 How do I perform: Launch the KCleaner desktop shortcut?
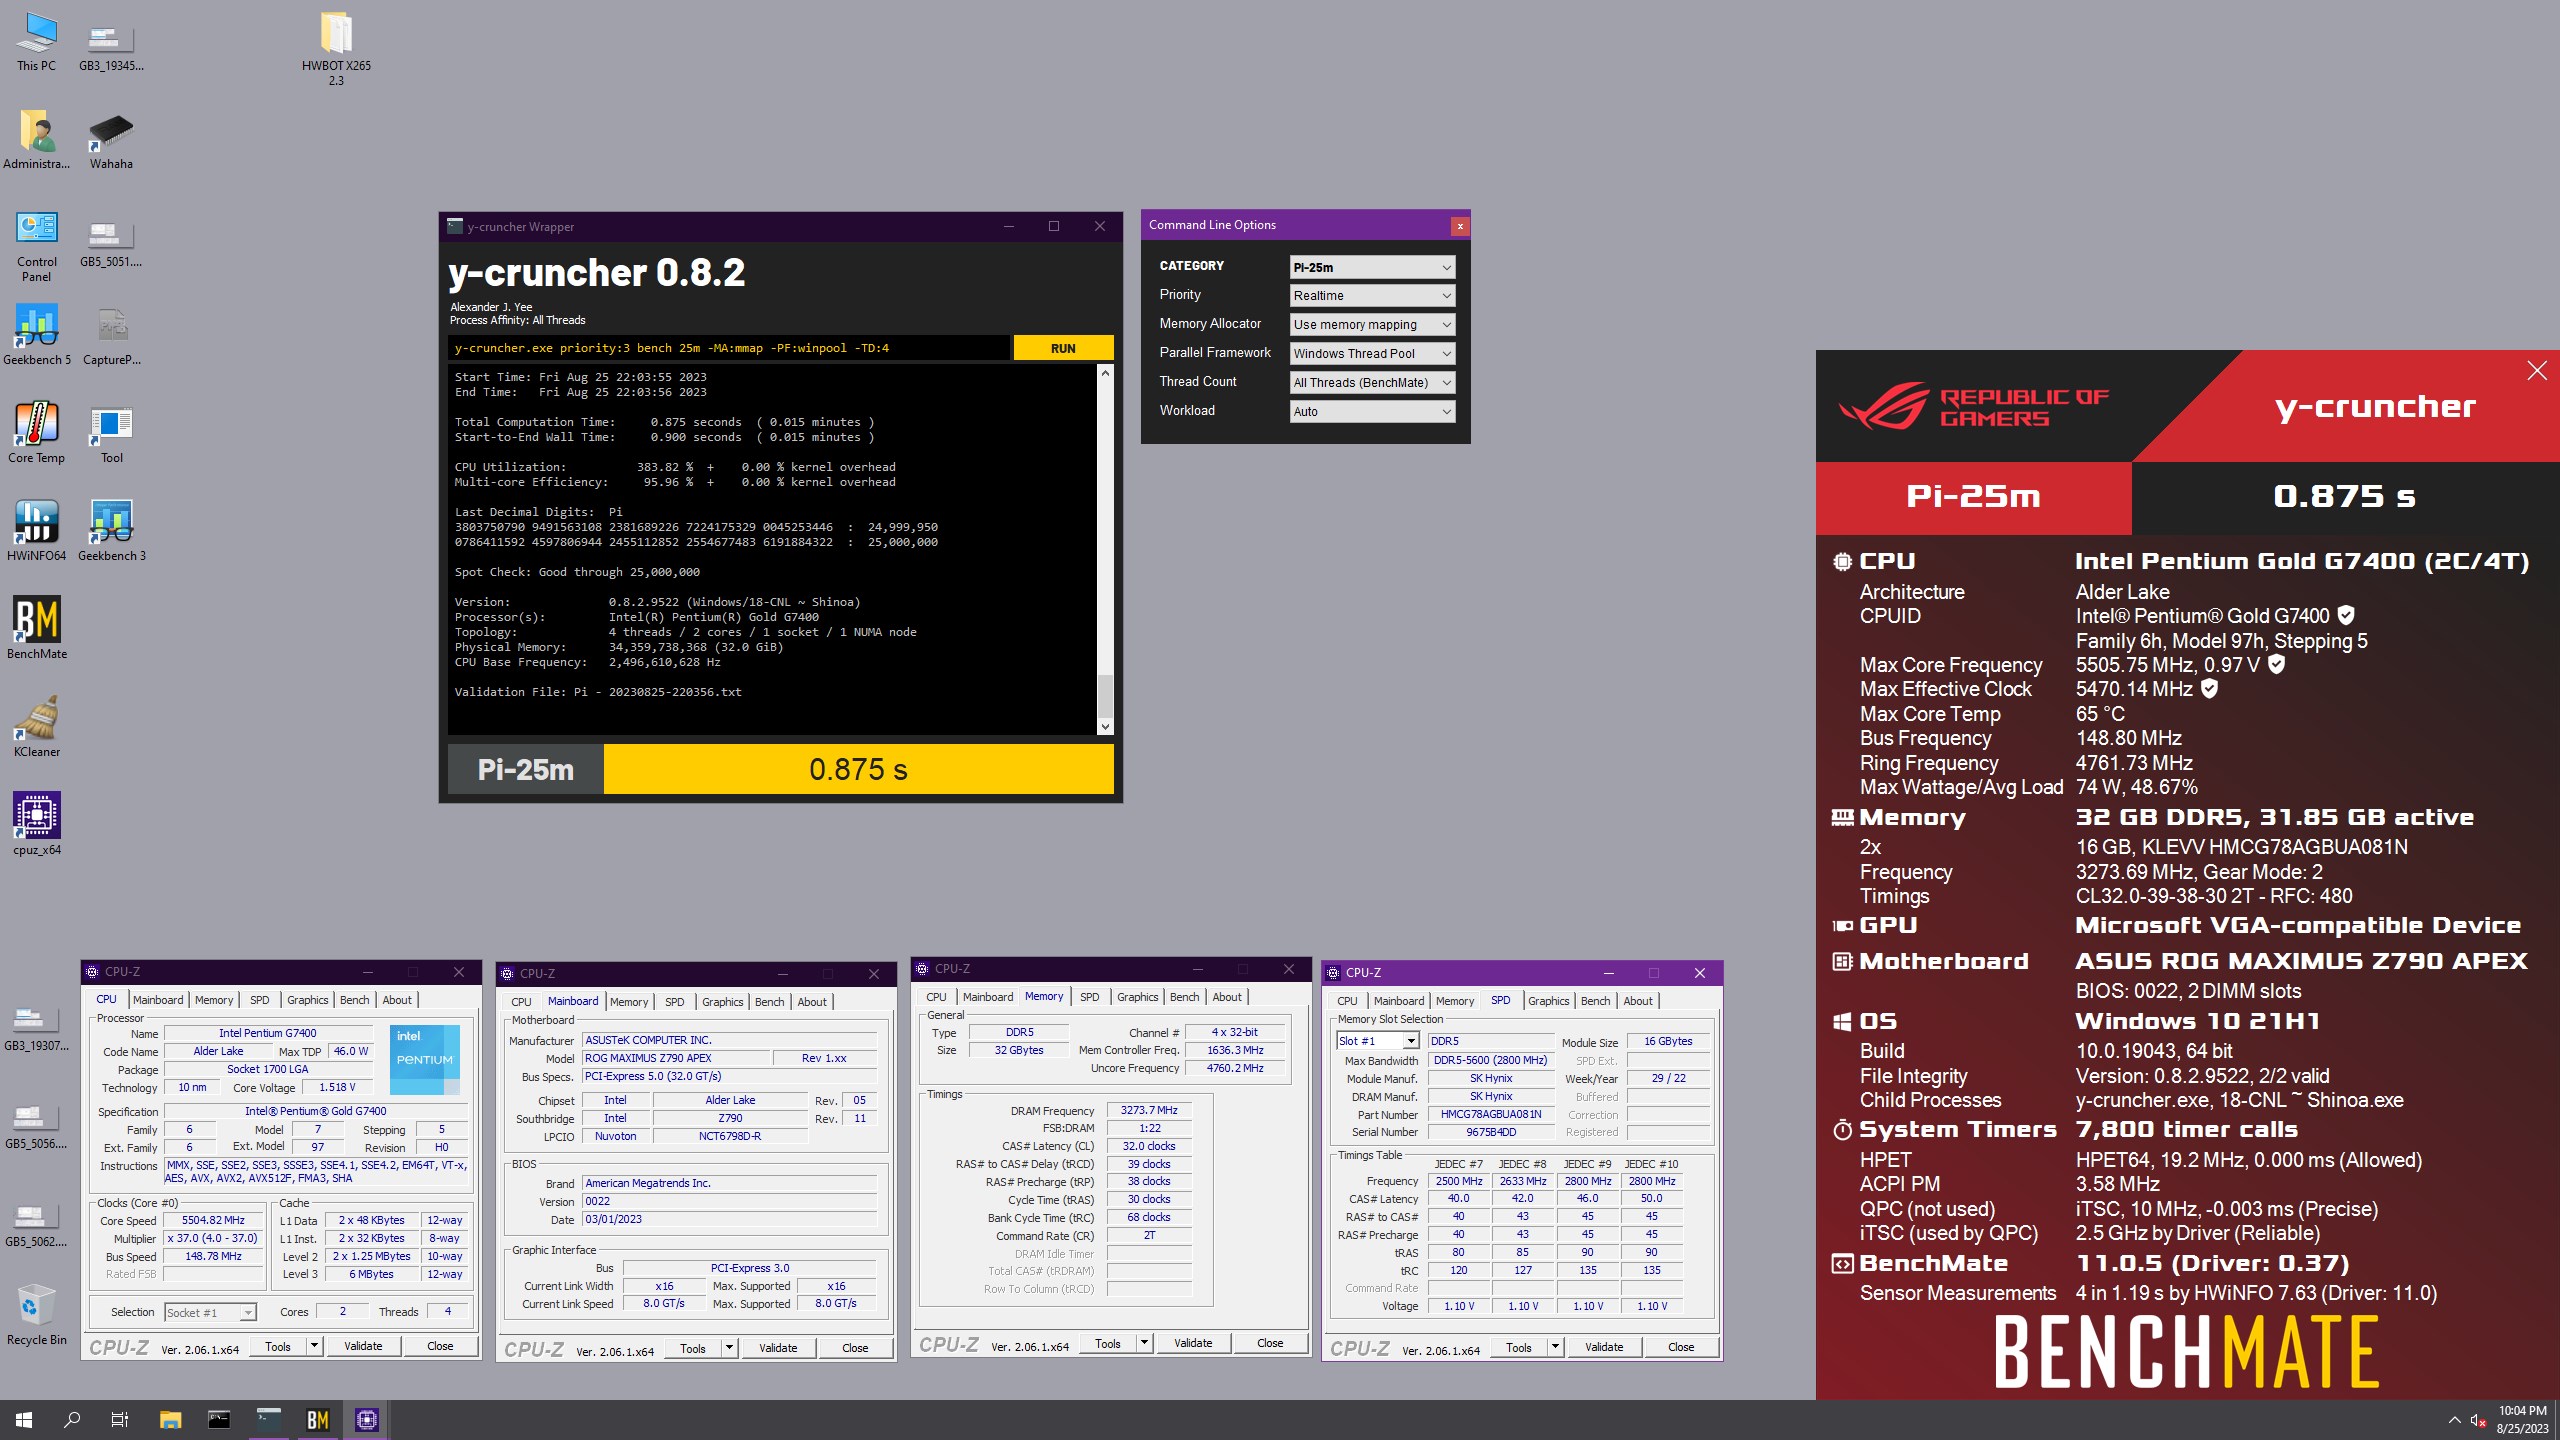click(37, 728)
